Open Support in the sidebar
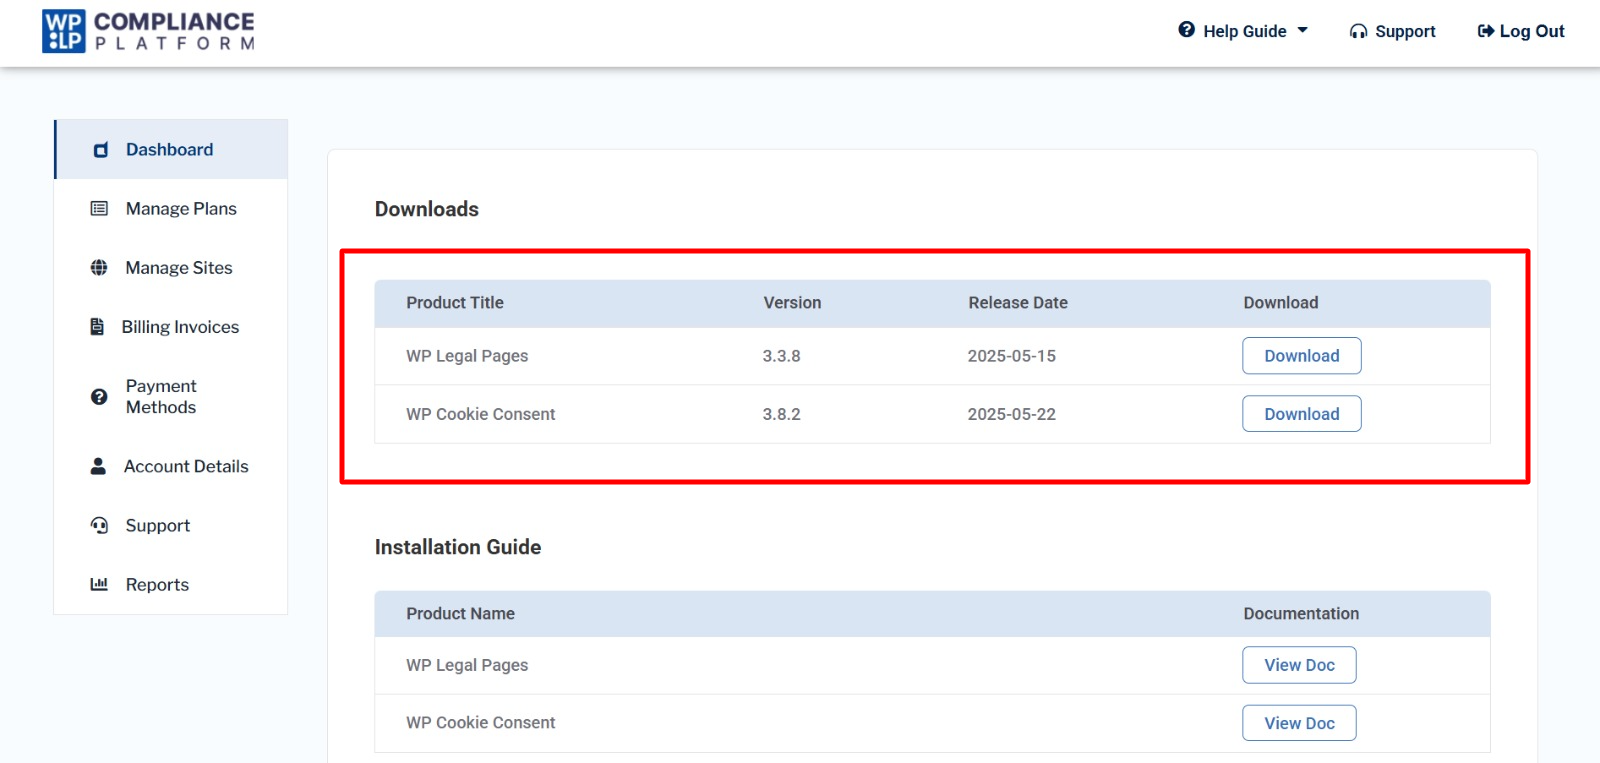This screenshot has width=1600, height=763. click(x=171, y=525)
